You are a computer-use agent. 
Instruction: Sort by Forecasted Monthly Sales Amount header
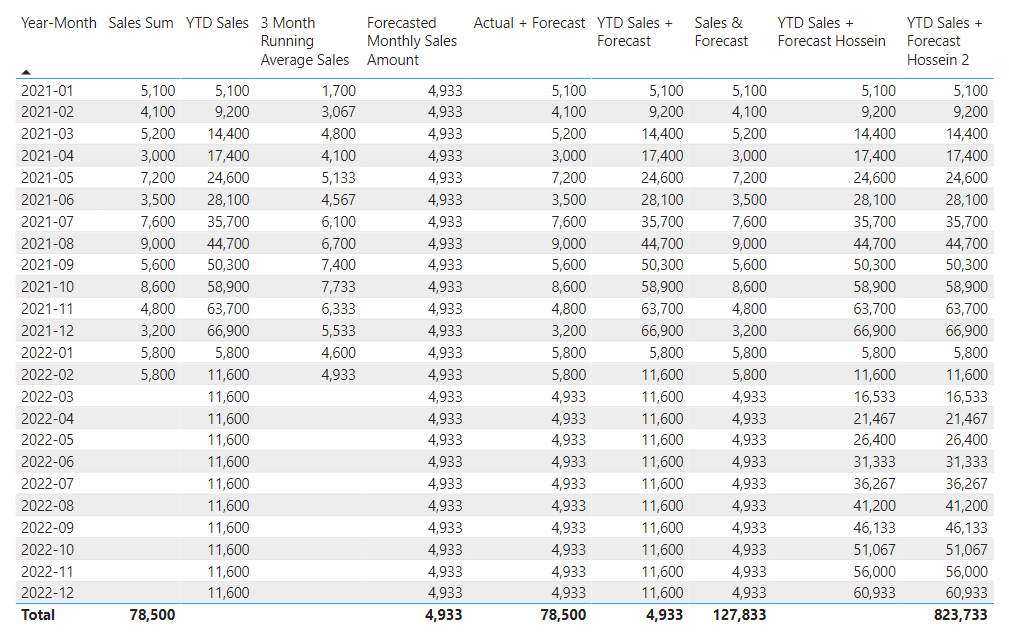point(412,41)
